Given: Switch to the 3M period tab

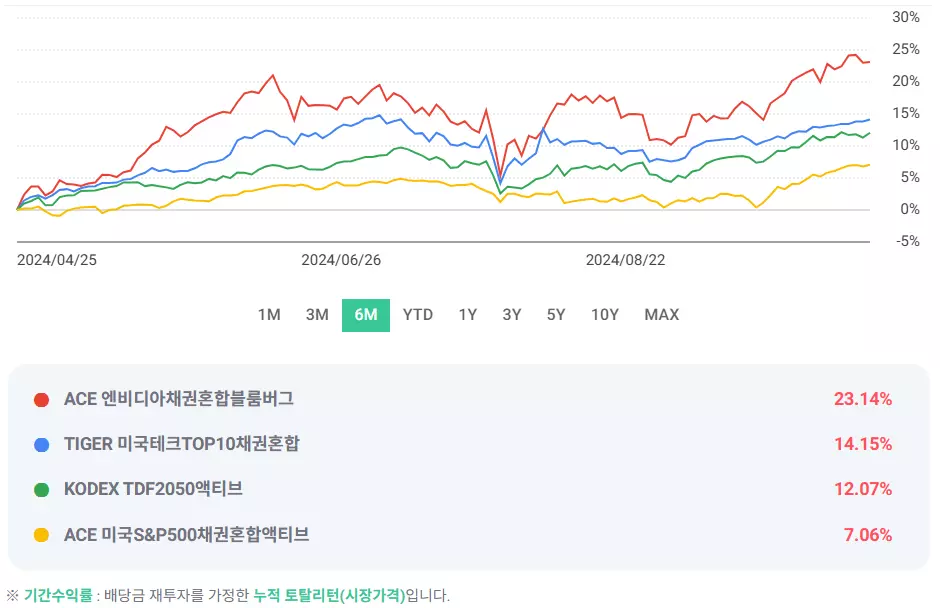Looking at the screenshot, I should (317, 314).
